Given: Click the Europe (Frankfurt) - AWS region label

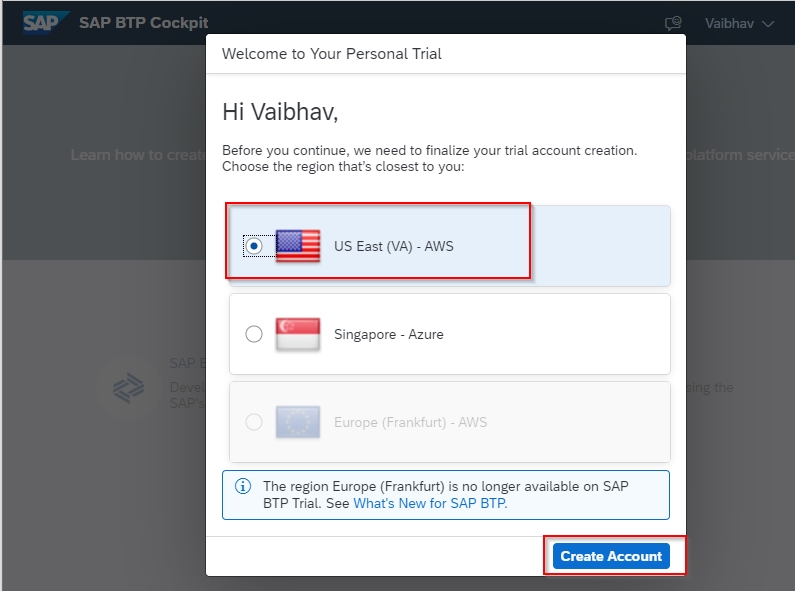Looking at the screenshot, I should pyautogui.click(x=410, y=422).
